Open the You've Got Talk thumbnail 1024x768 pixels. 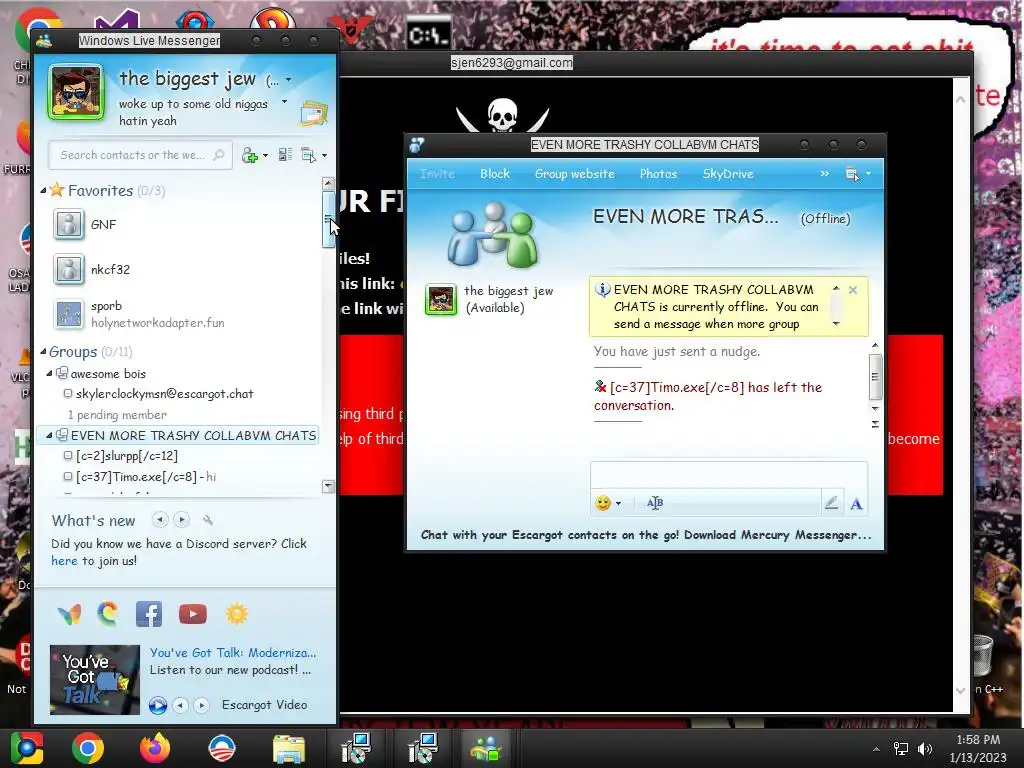pyautogui.click(x=95, y=680)
